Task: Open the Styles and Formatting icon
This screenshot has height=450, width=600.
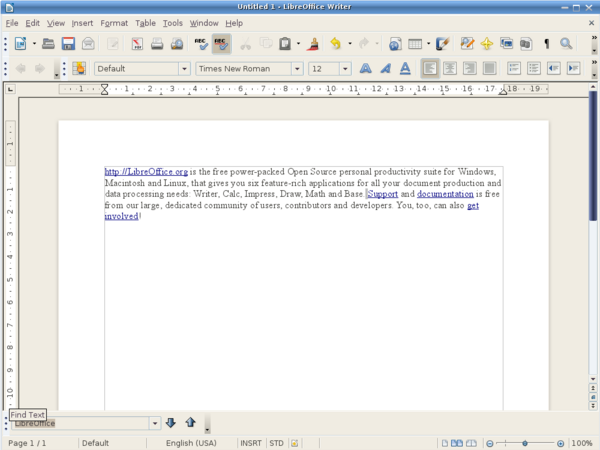Action: click(x=79, y=69)
